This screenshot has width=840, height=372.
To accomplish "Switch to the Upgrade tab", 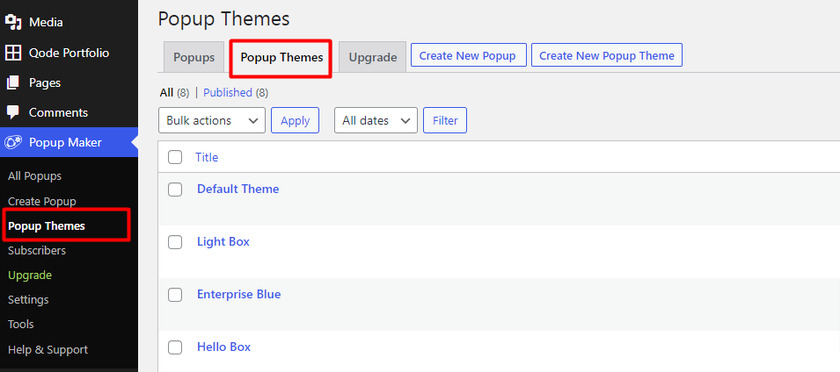I will [373, 57].
